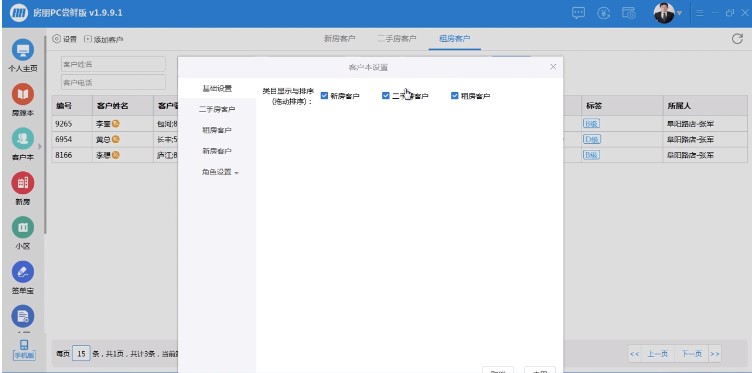The image size is (752, 373).
Task: Click the 客户姓名 input field
Action: tap(113, 64)
